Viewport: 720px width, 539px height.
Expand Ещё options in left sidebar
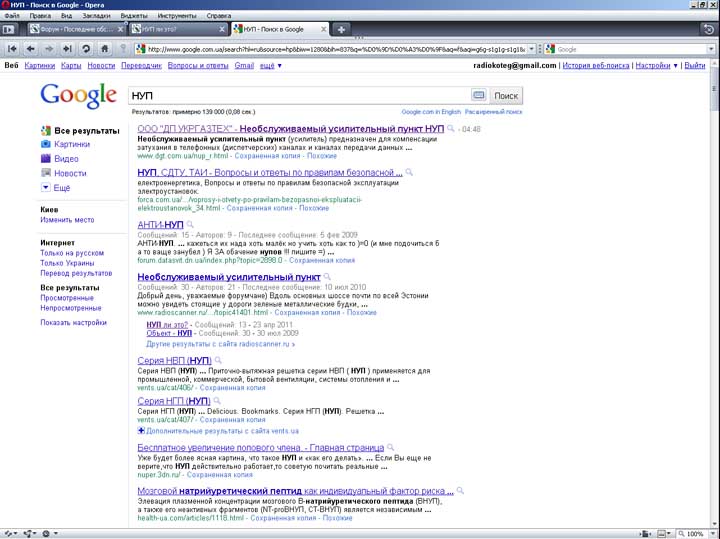56,187
